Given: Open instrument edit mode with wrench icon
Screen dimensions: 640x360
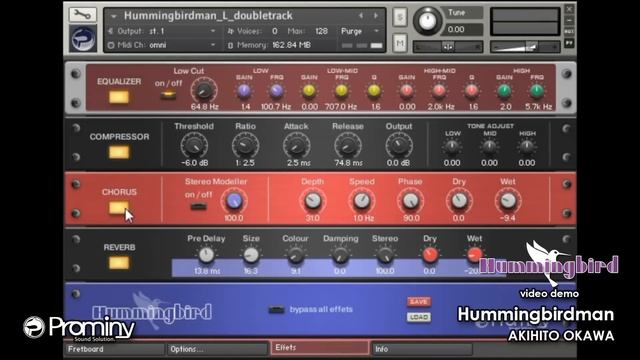Looking at the screenshot, I should coord(83,15).
